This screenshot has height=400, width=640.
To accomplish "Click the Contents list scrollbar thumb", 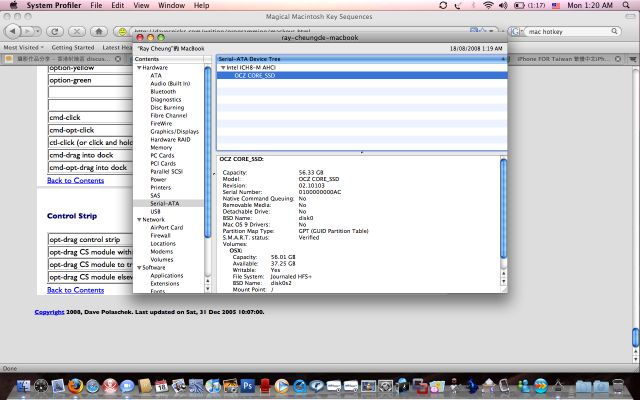I will pyautogui.click(x=207, y=152).
